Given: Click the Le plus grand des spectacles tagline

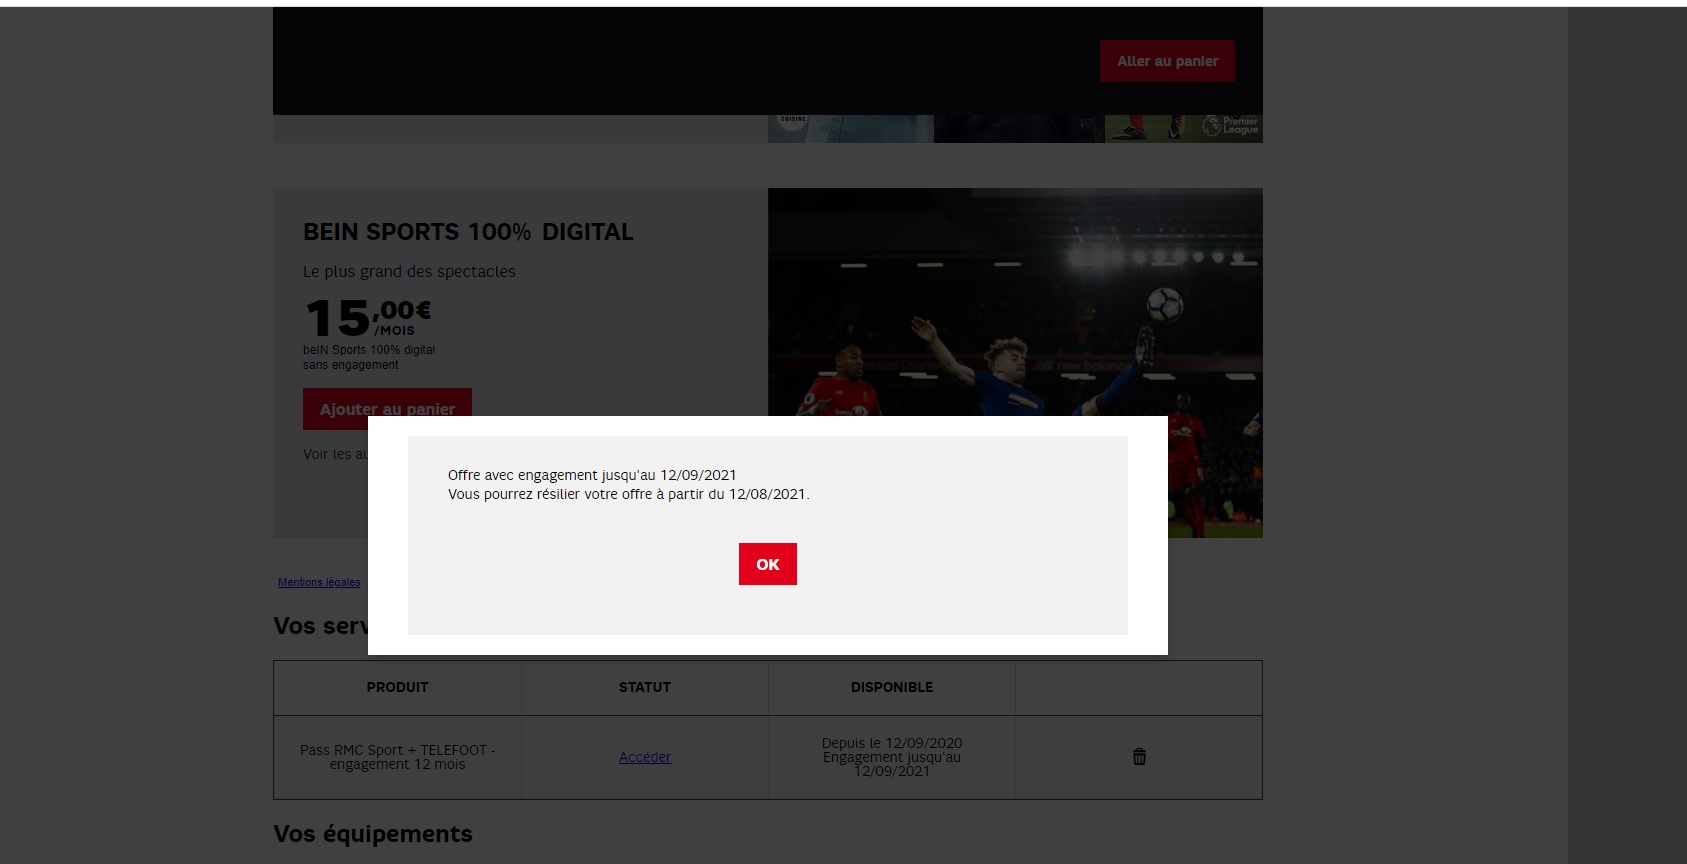Looking at the screenshot, I should (x=409, y=272).
